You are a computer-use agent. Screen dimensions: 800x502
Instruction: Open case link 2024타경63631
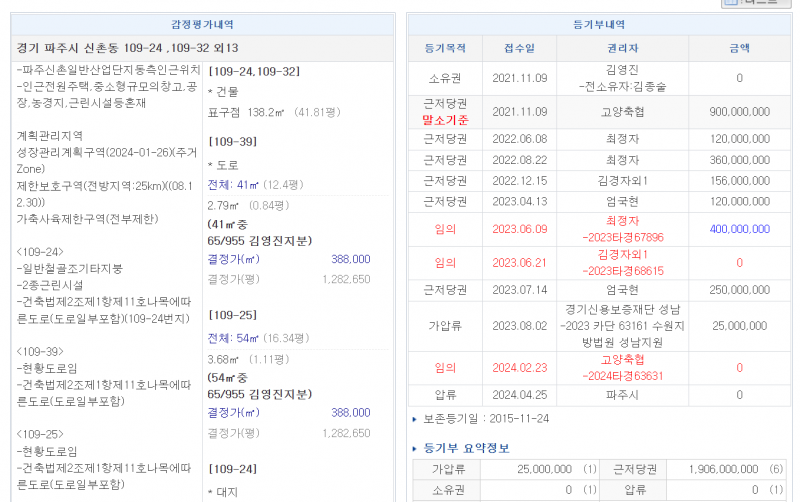[x=624, y=376]
